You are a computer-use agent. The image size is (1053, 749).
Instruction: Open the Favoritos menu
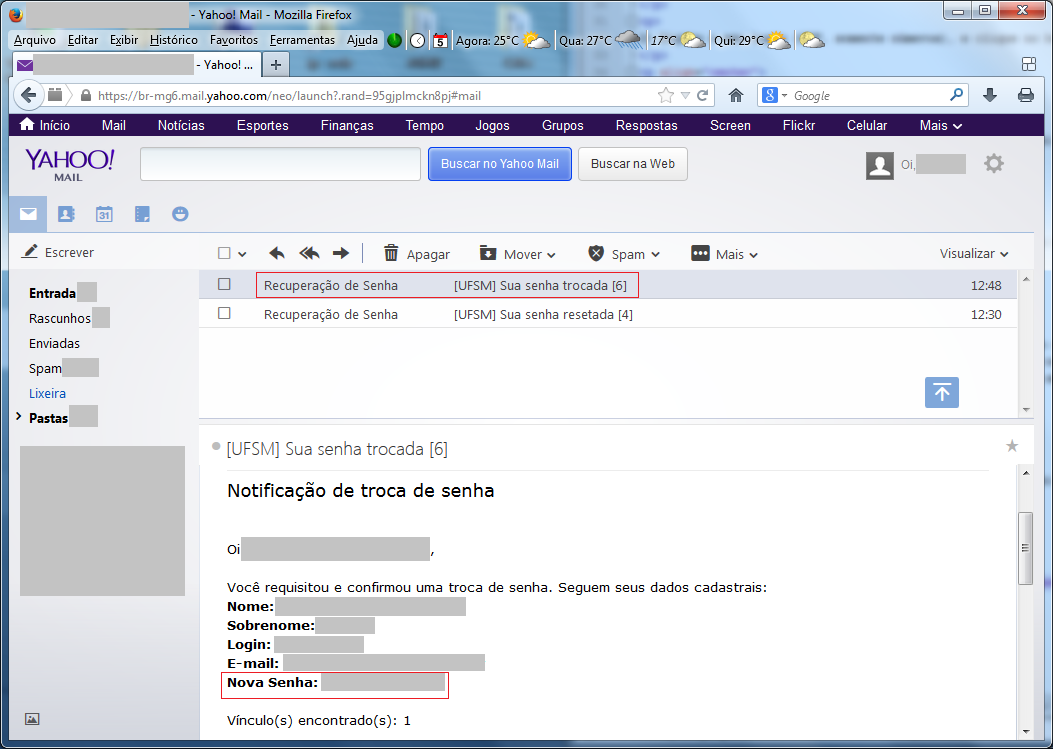coord(234,40)
